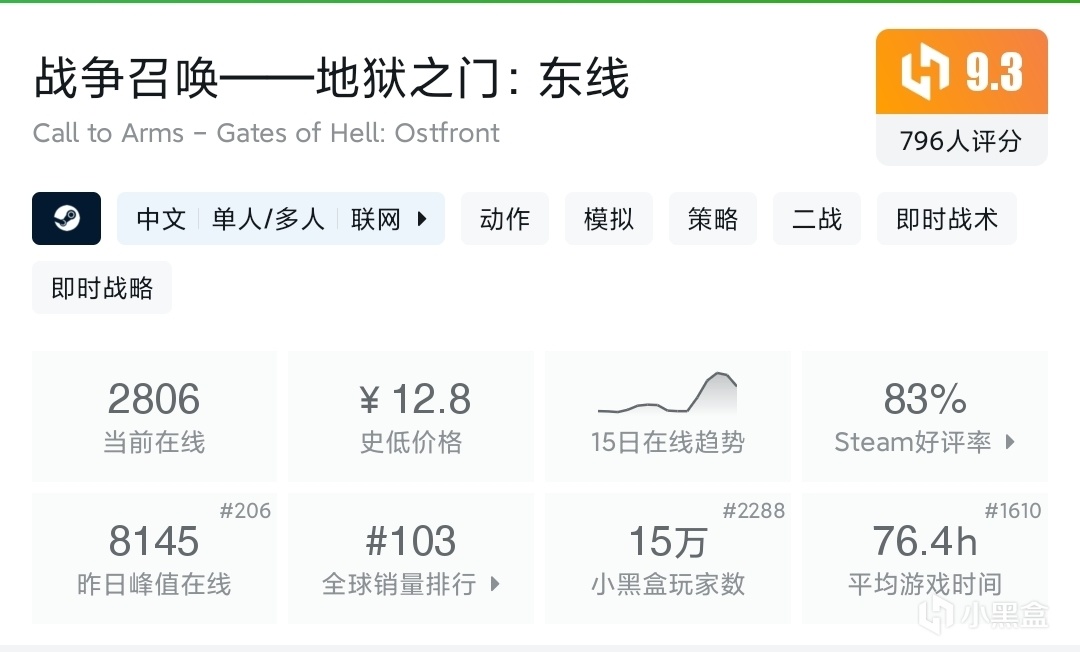Tap the 当前在线 2806 stat card

(154, 415)
